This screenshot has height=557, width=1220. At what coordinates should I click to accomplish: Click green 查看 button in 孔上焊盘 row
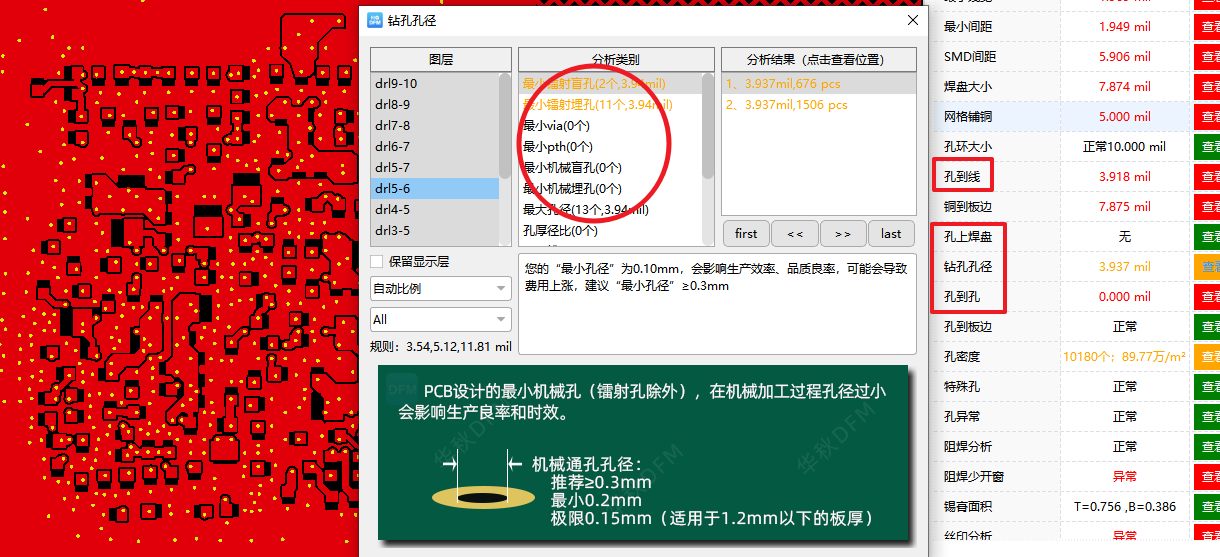[1206, 237]
